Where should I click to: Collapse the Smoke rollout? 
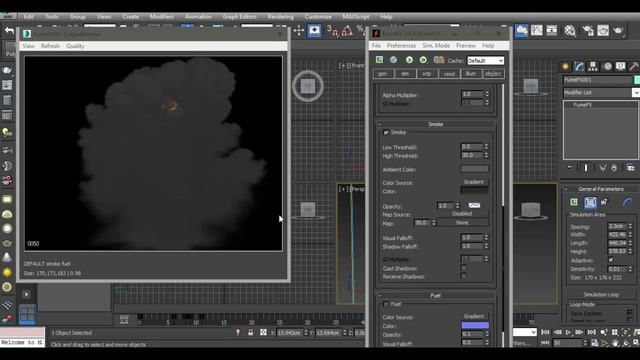(x=435, y=124)
